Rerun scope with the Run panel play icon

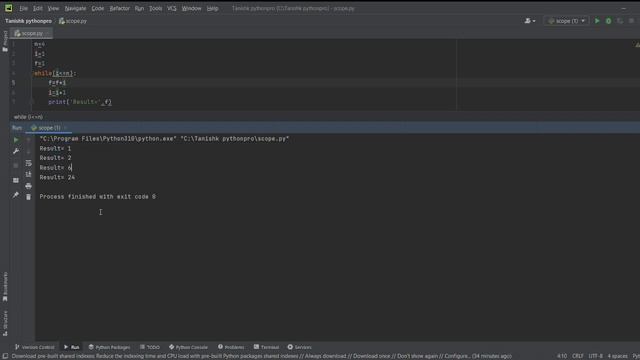[x=16, y=140]
